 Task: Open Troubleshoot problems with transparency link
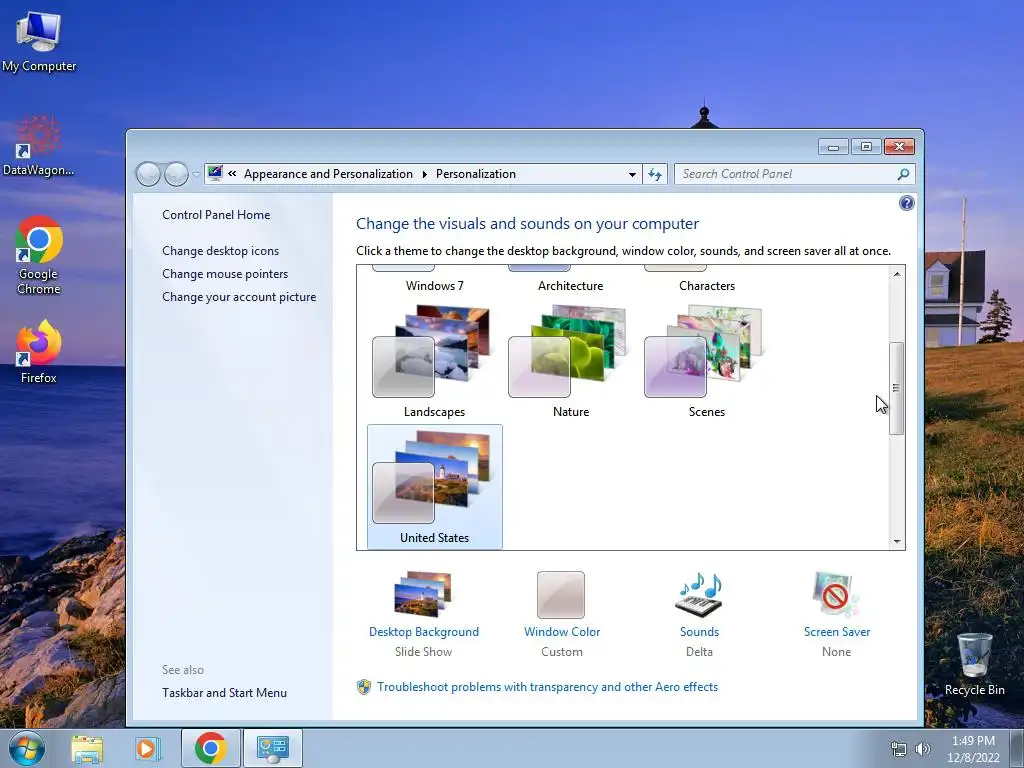[547, 687]
